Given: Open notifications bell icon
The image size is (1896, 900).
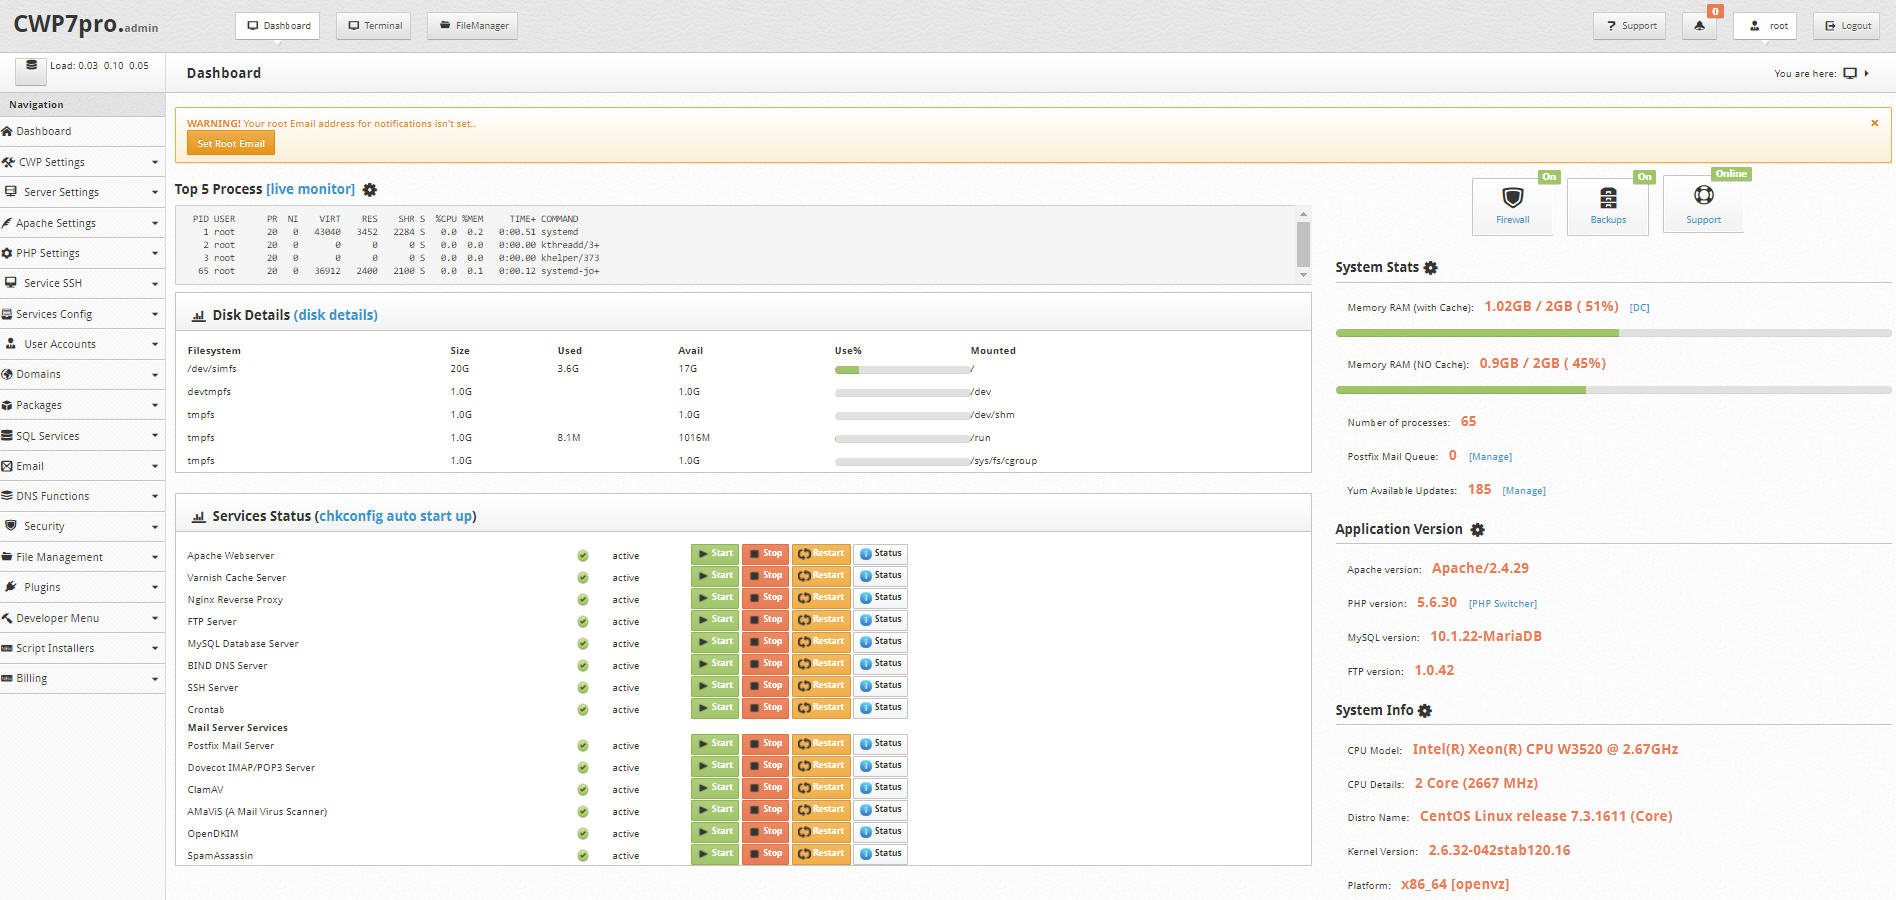Looking at the screenshot, I should 1699,26.
